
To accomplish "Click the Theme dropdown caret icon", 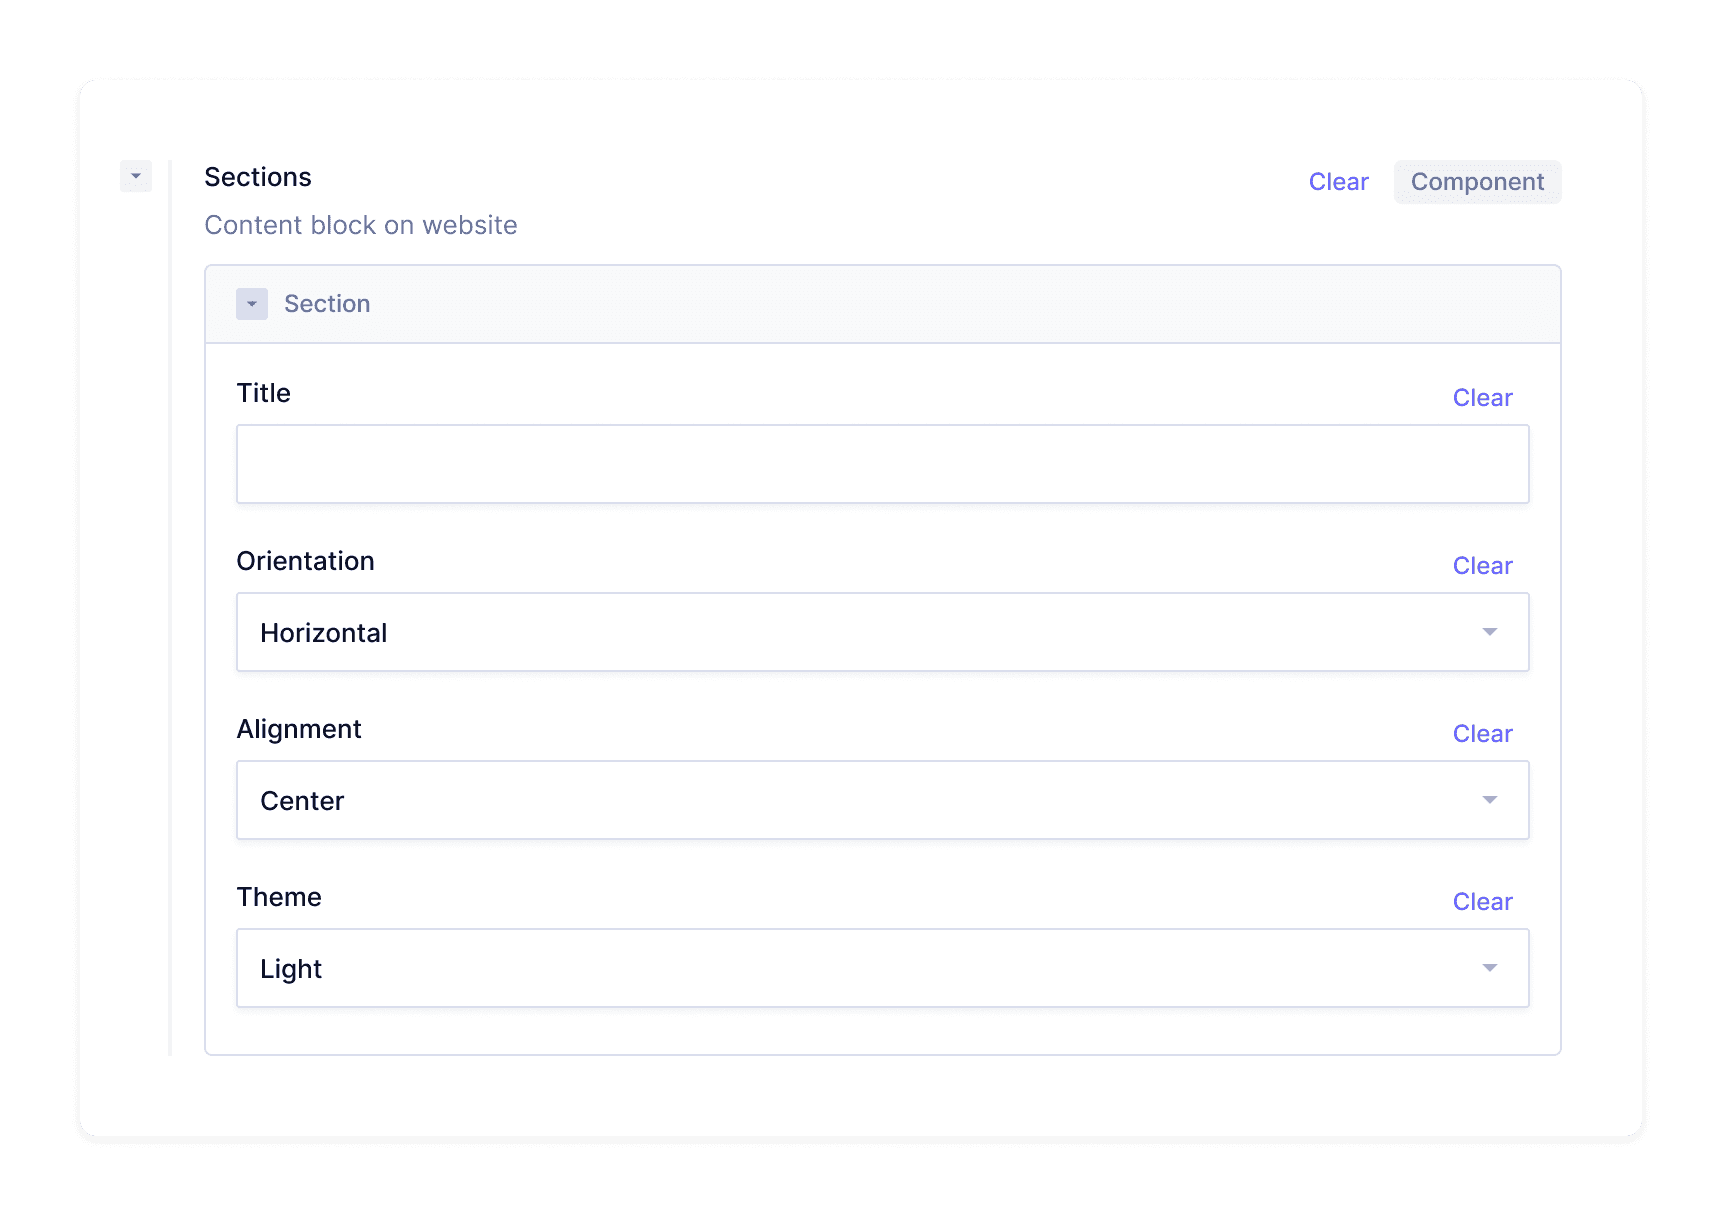I will (1489, 968).
